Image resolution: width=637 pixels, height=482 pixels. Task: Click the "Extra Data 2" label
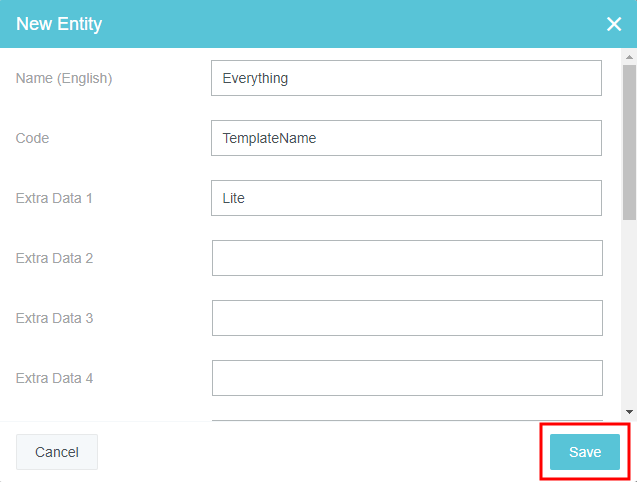[x=54, y=258]
